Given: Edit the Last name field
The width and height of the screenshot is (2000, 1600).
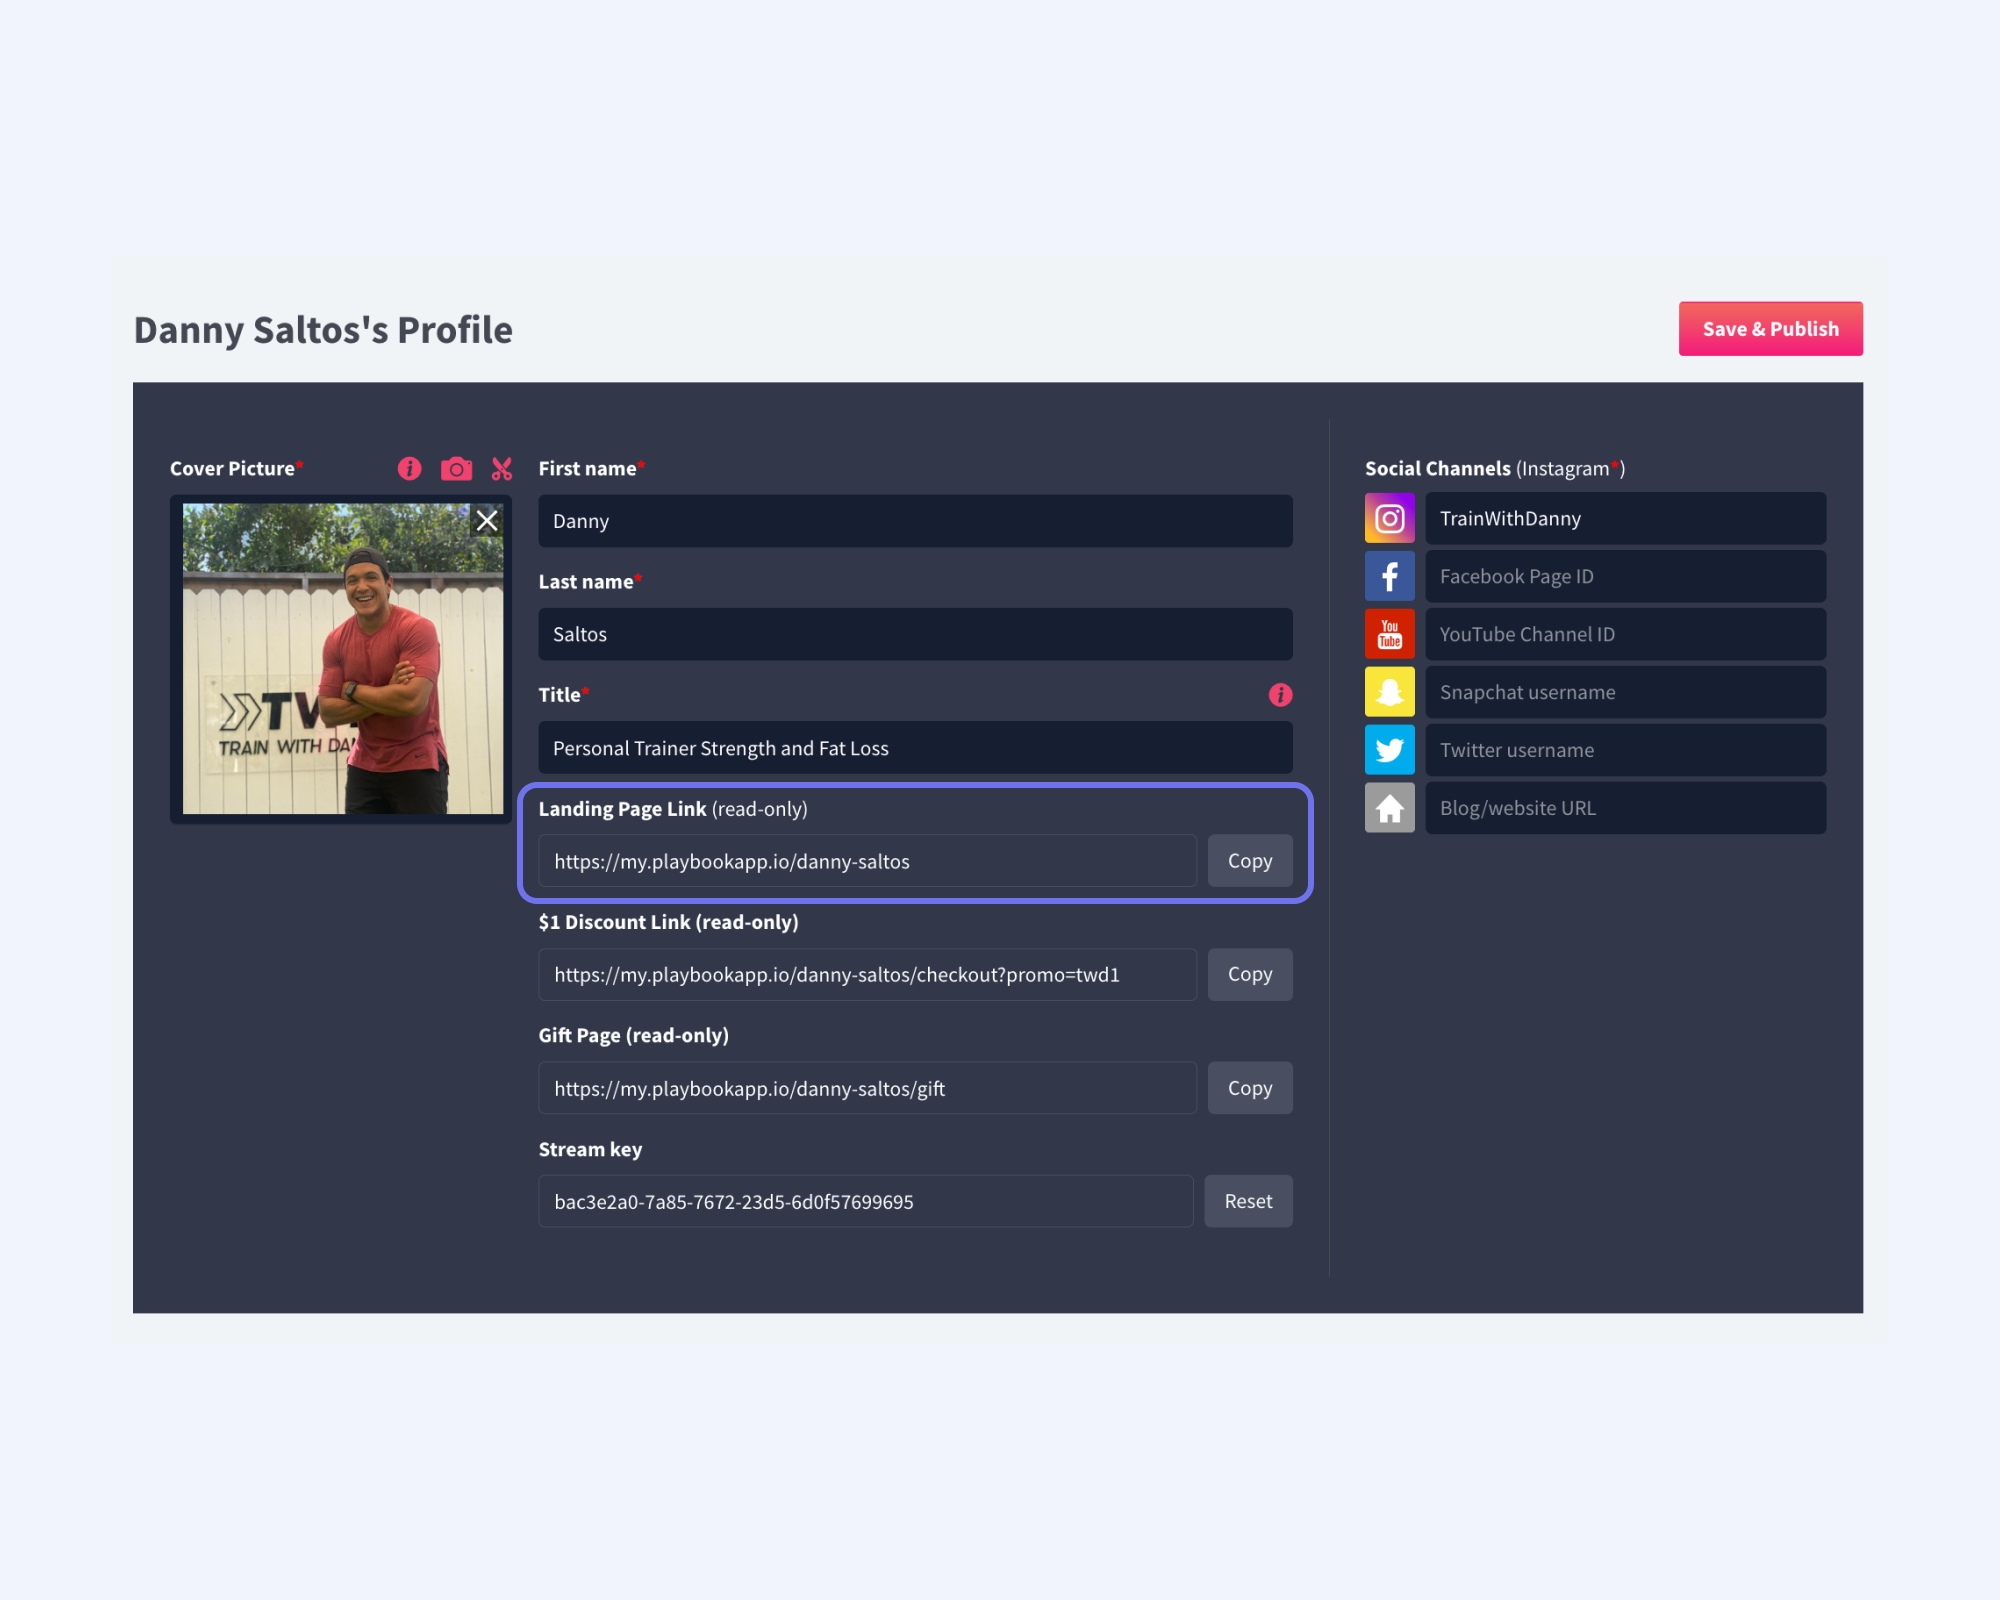Looking at the screenshot, I should 915,634.
